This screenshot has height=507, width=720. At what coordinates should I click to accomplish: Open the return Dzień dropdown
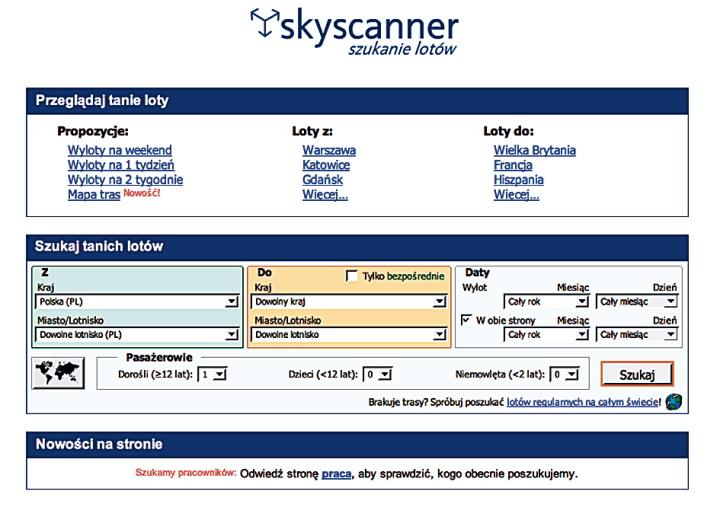(x=637, y=335)
